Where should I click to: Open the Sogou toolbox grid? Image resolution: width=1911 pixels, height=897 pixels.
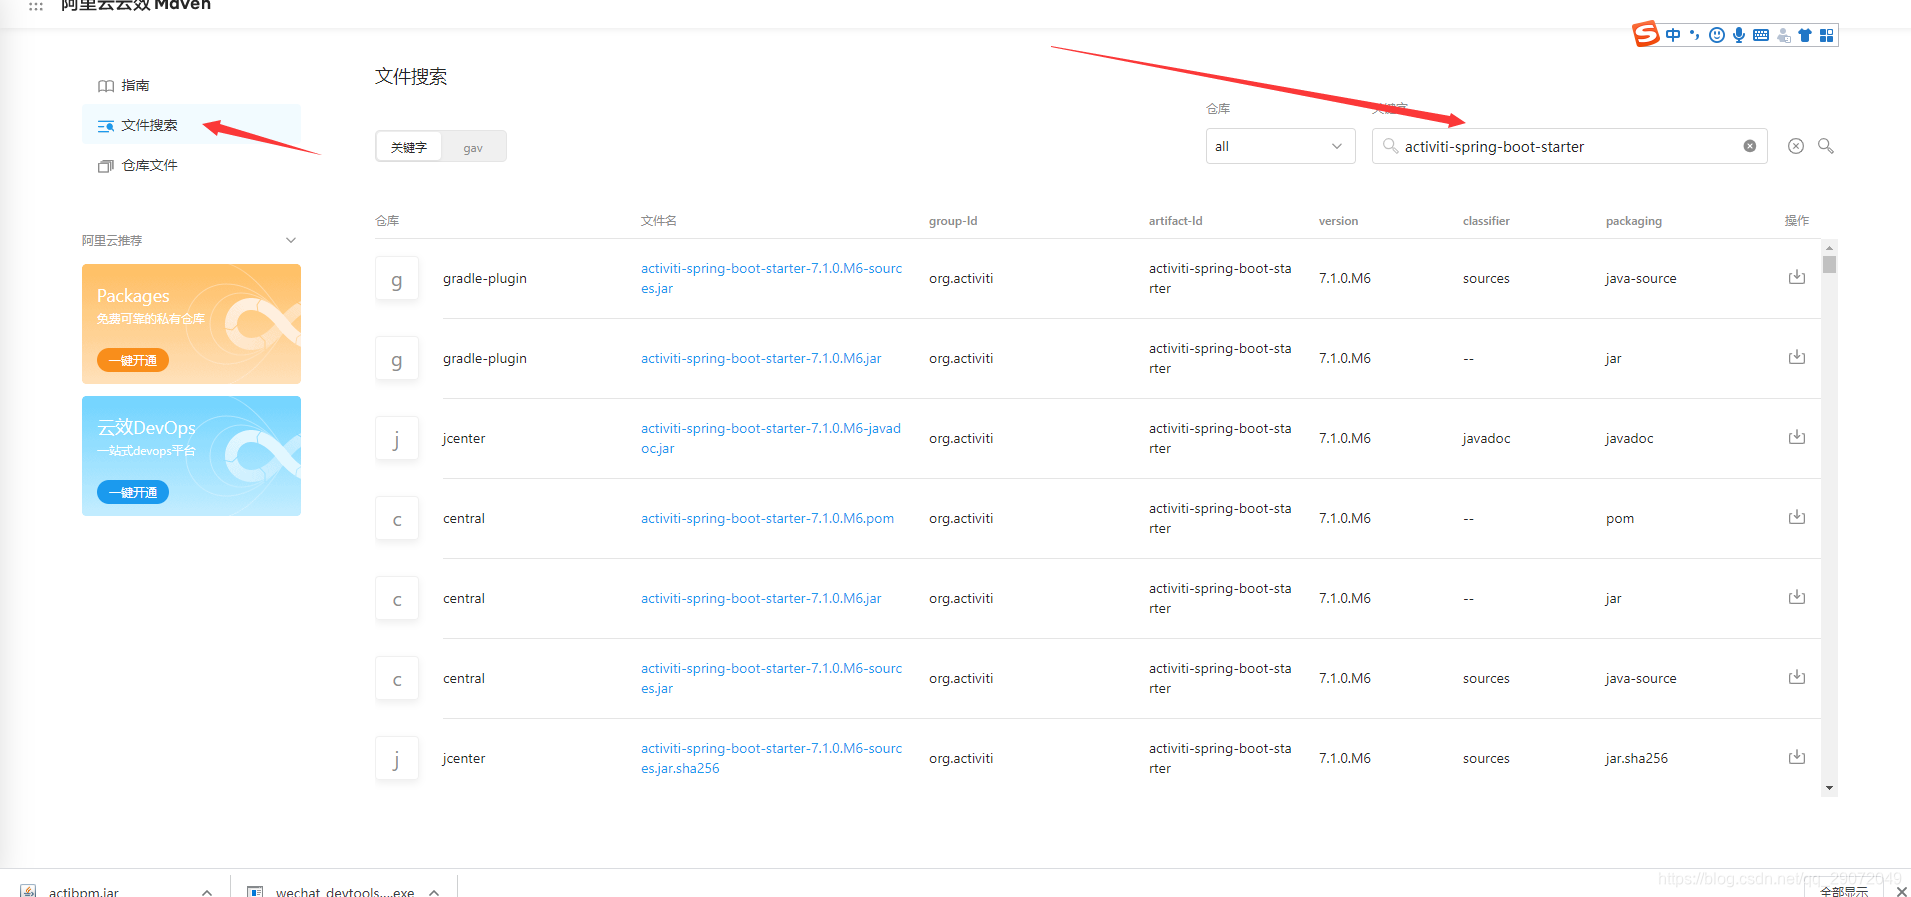(1827, 35)
